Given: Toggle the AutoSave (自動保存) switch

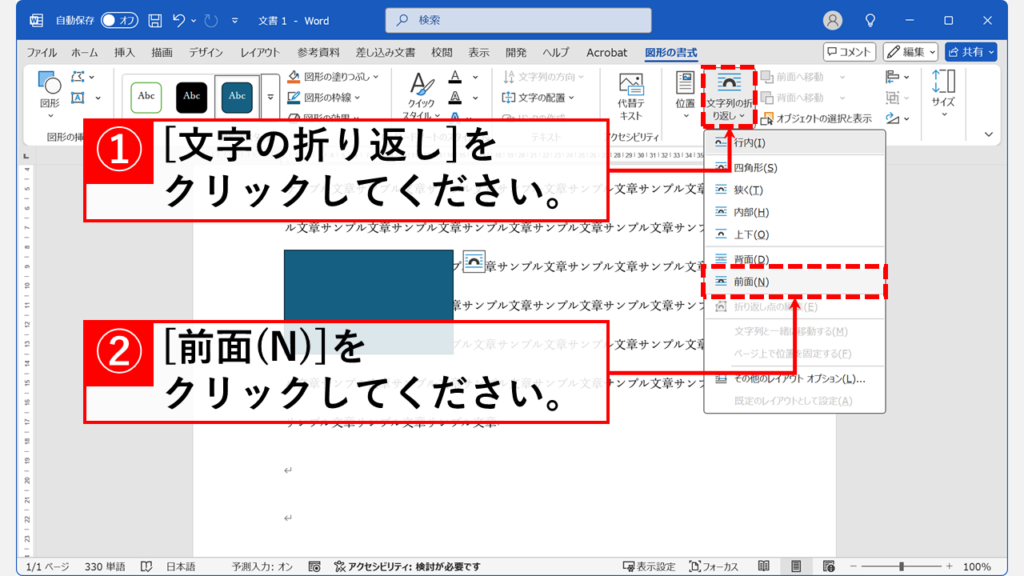Looking at the screenshot, I should coord(119,21).
